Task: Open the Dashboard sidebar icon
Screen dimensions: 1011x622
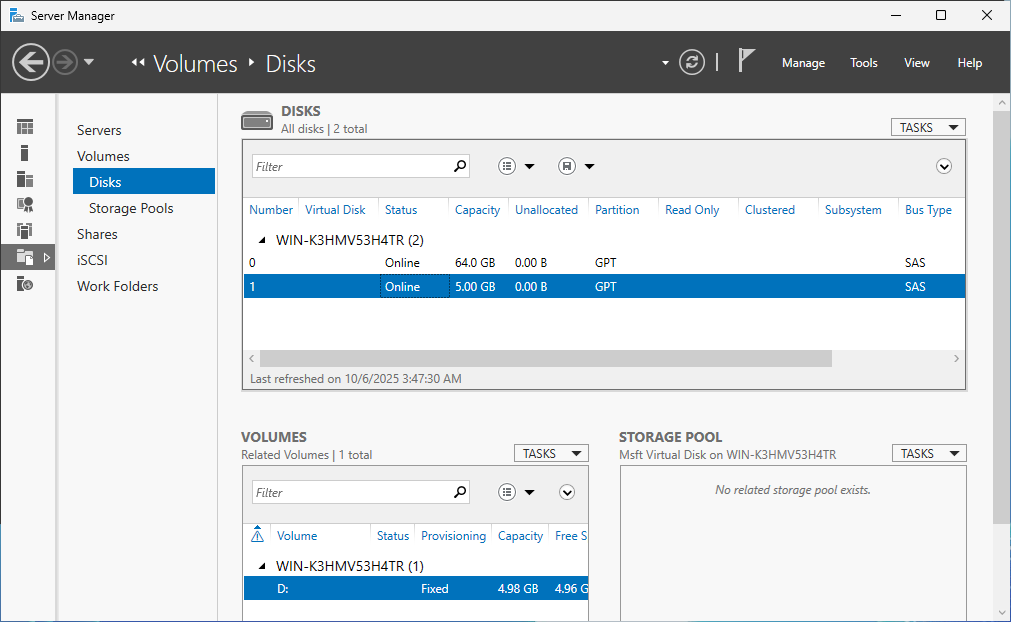Action: point(25,127)
